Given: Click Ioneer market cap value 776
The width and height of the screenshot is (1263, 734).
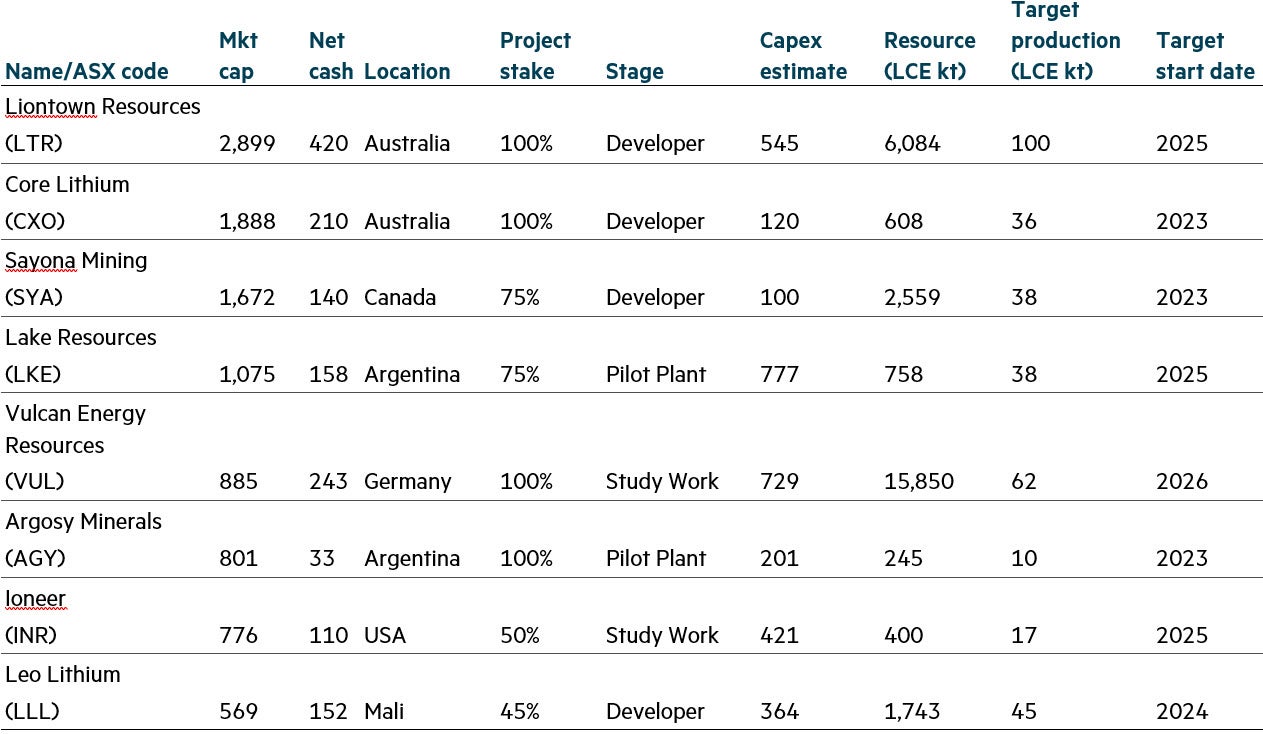Looking at the screenshot, I should point(239,635).
